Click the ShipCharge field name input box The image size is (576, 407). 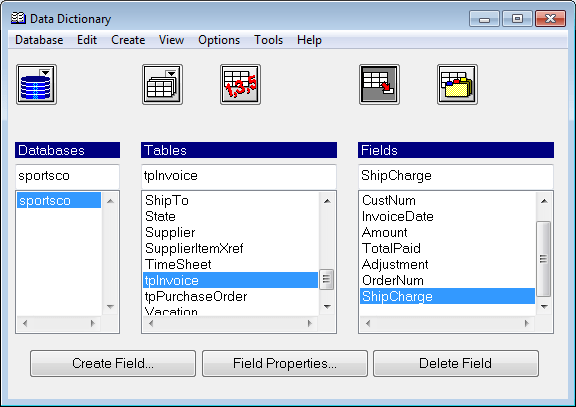pos(456,176)
